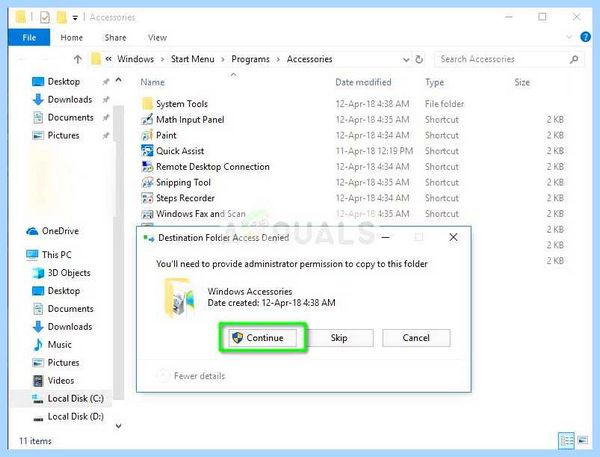
Task: Navigate to Programs breadcrumb
Action: (250, 59)
